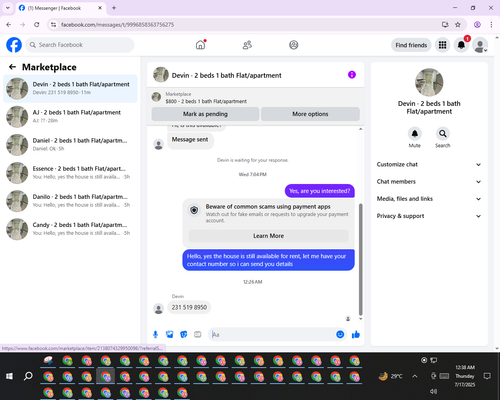Expand the Privacy & support section
This screenshot has height=400, width=500.
(x=429, y=216)
